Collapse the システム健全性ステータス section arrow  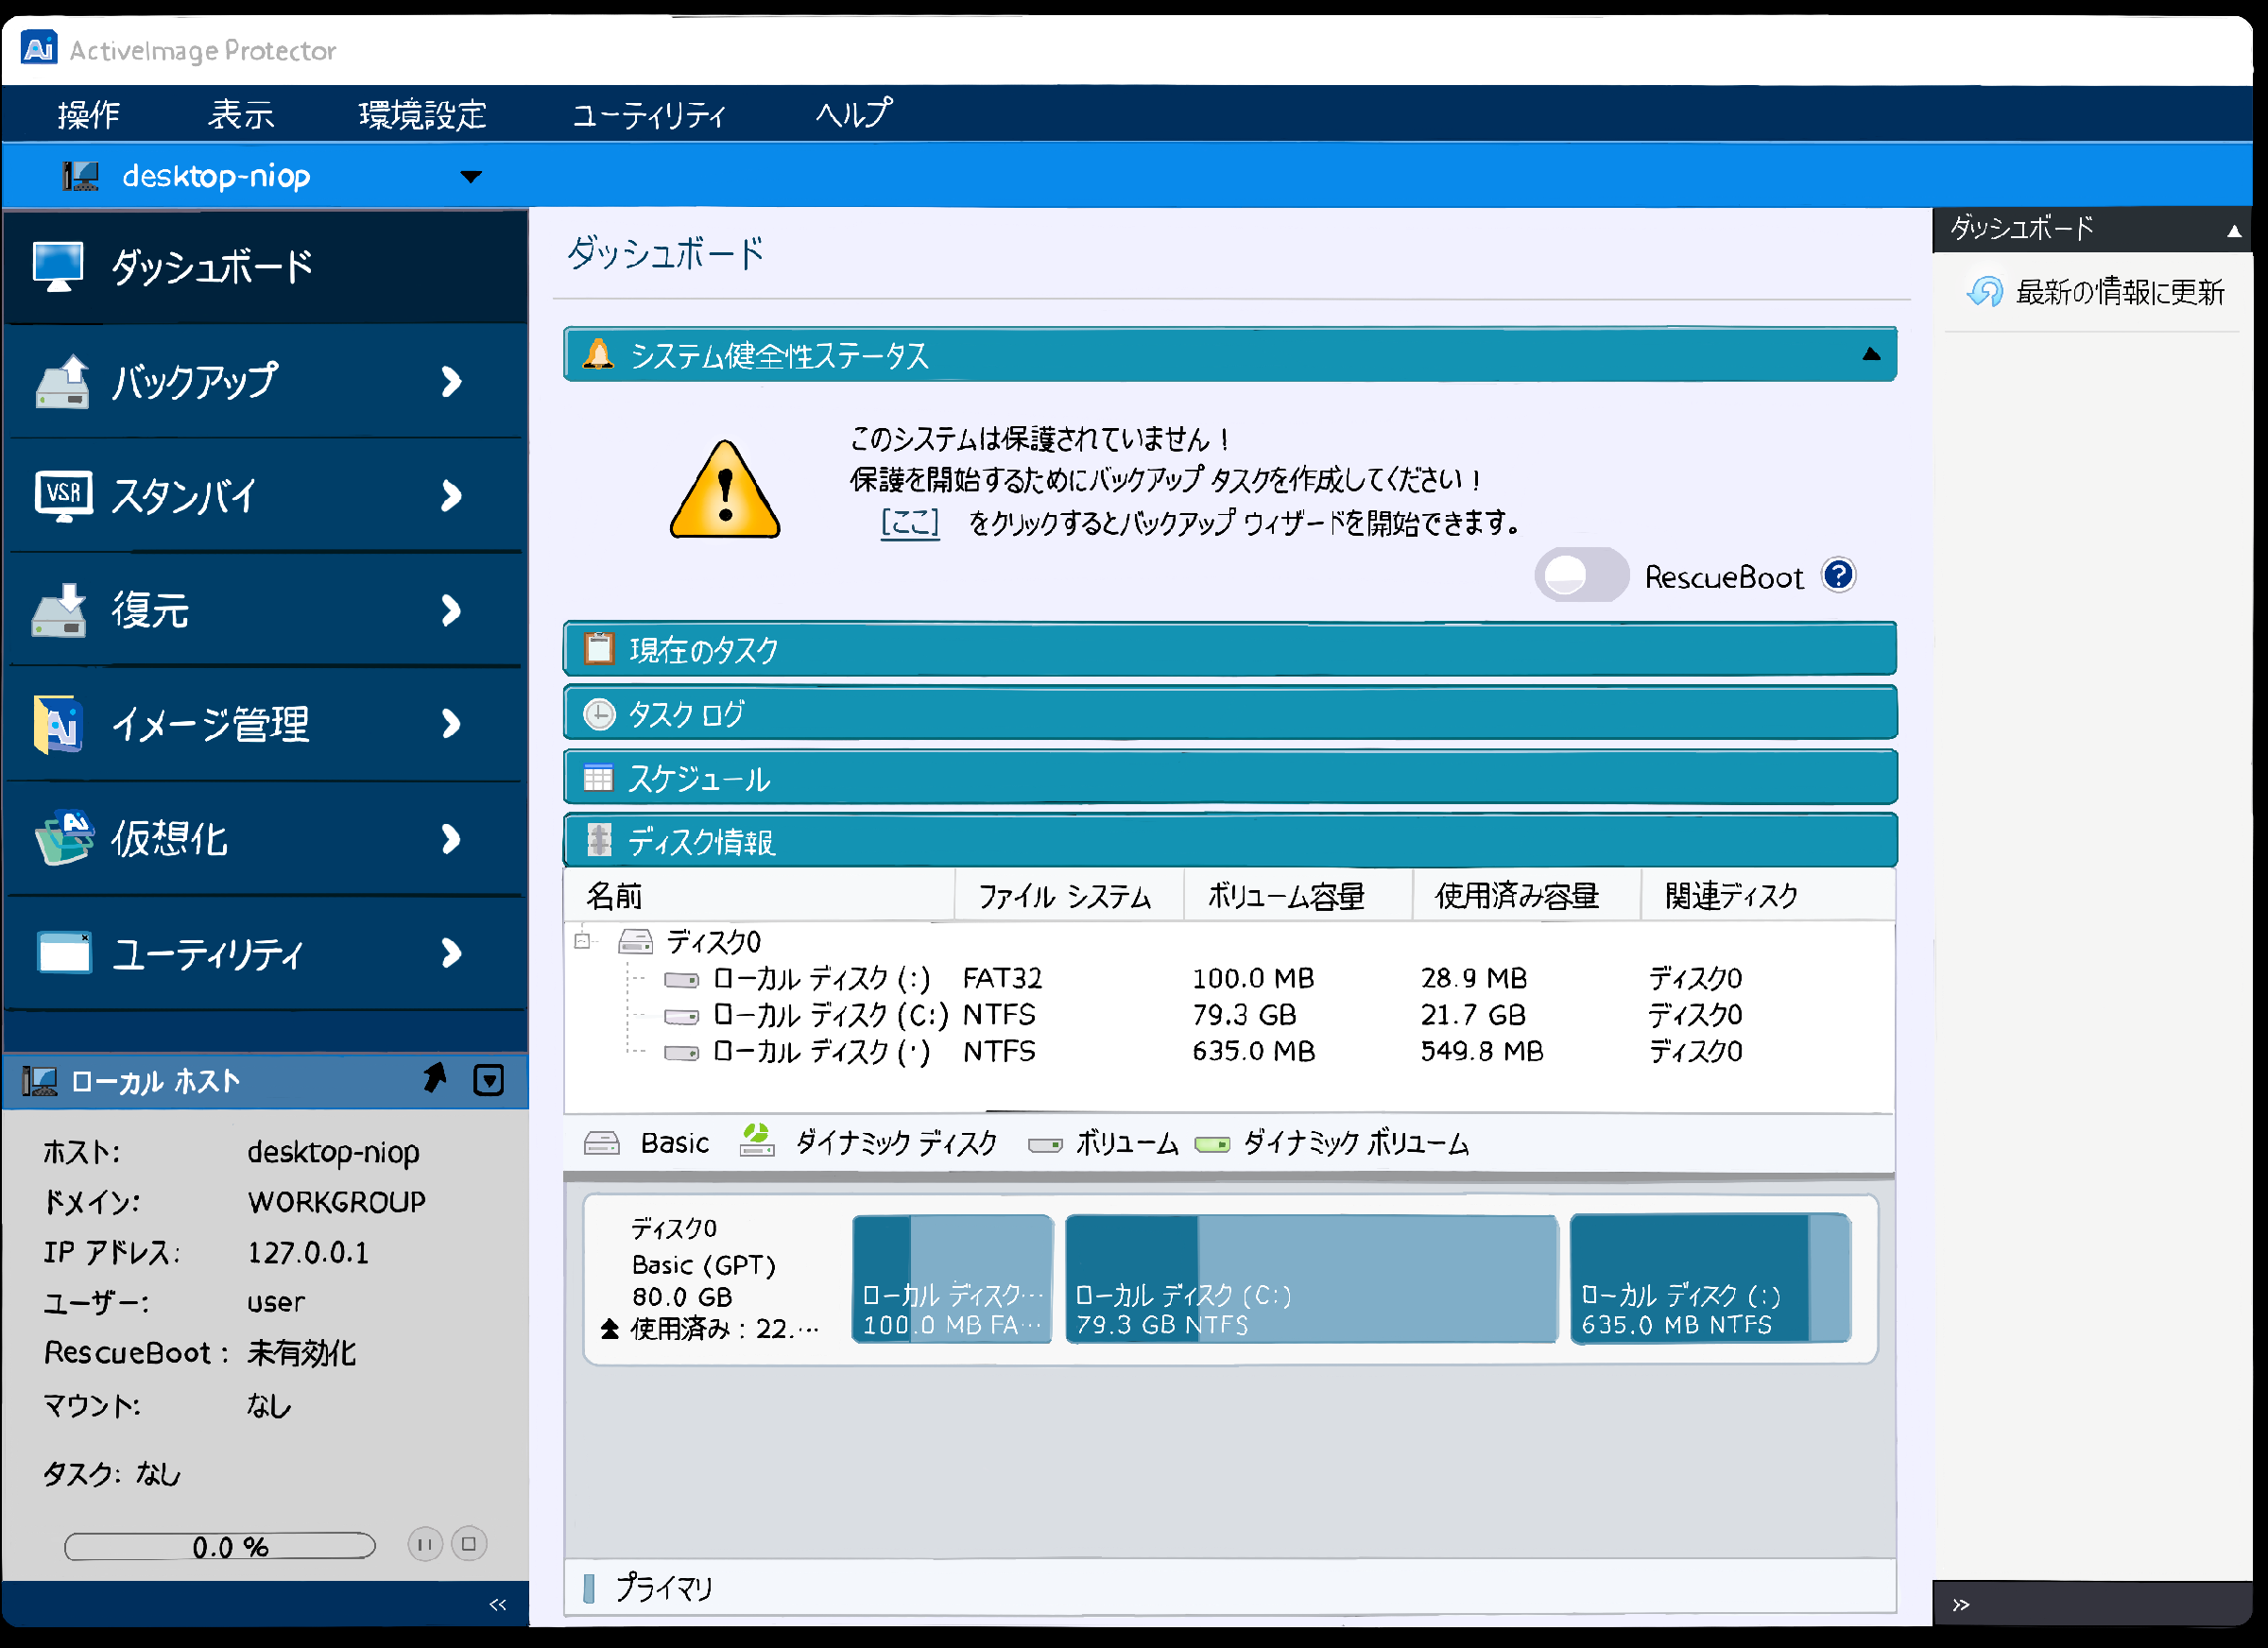tap(1871, 354)
